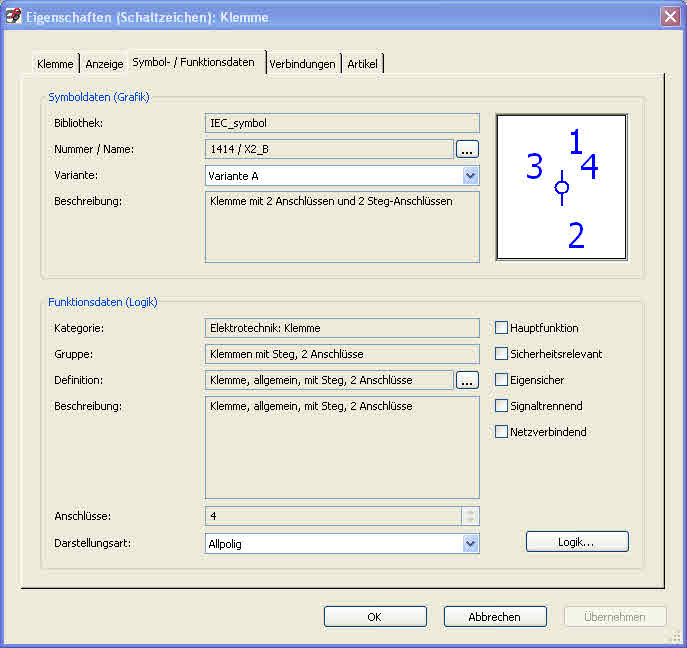
Task: Switch to the Klemme tab
Action: pyautogui.click(x=55, y=64)
